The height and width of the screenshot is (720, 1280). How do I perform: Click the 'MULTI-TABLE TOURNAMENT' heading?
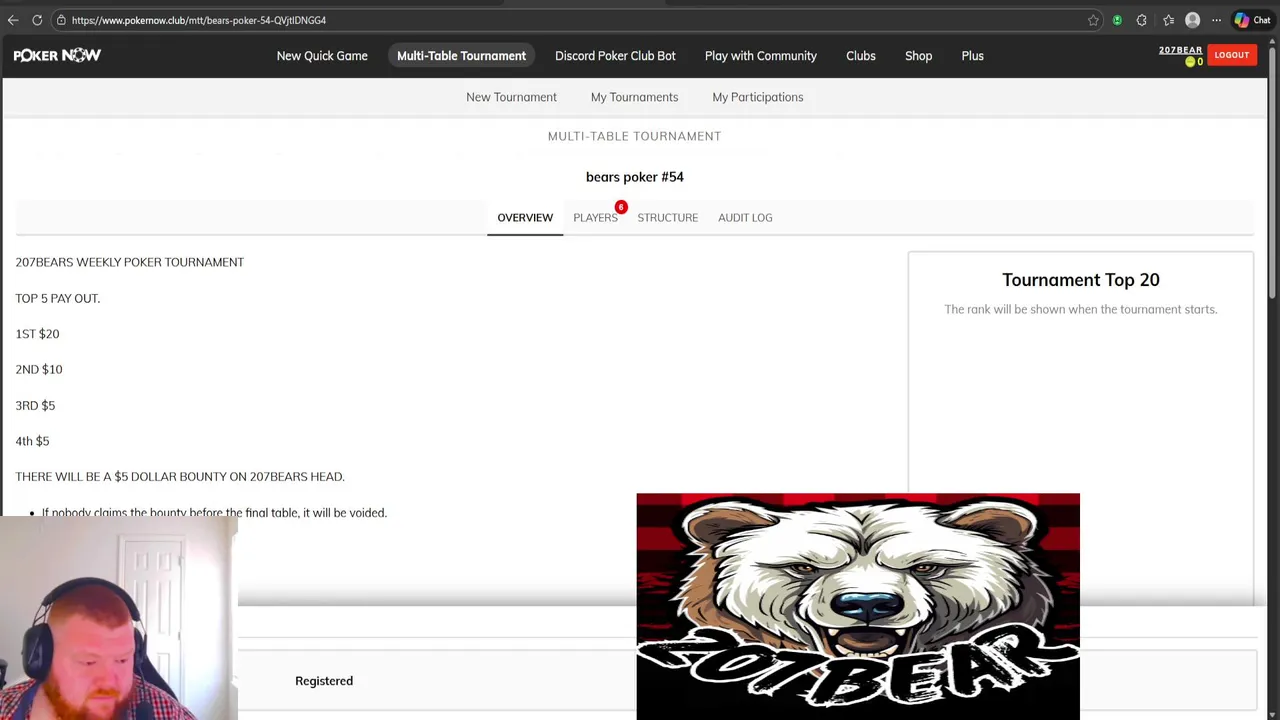tap(634, 136)
